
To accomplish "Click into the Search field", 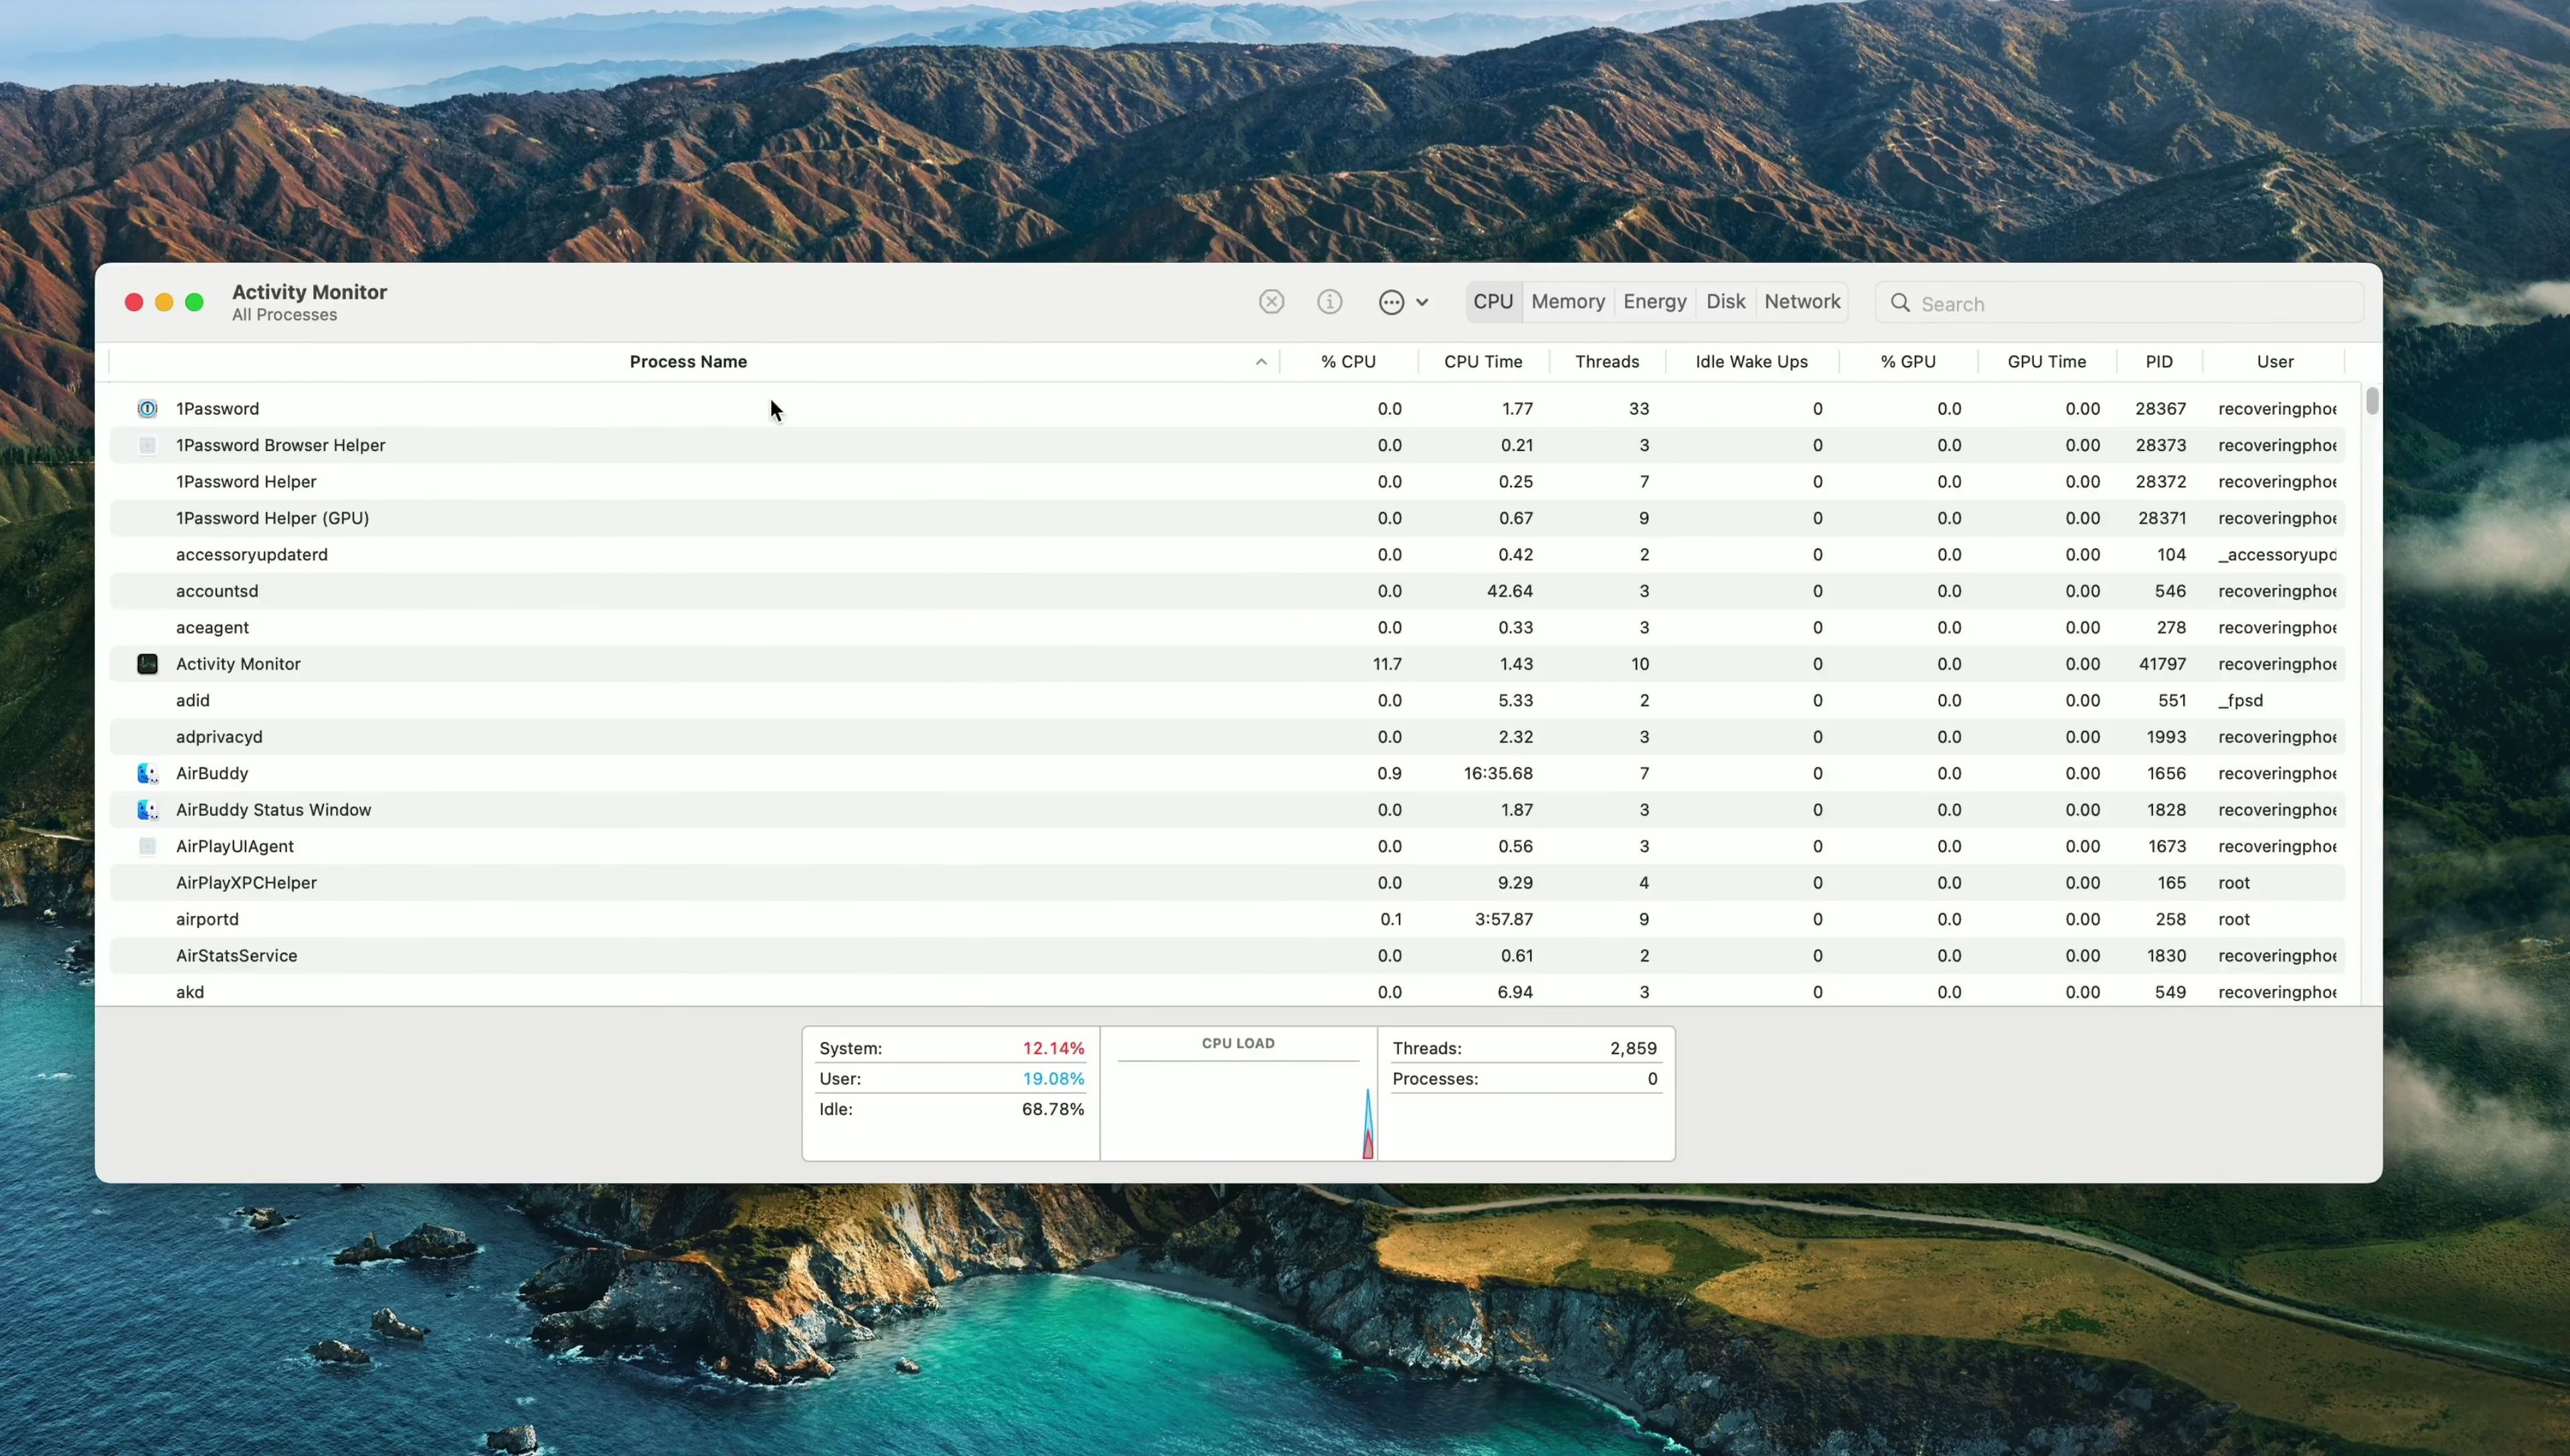I will coord(2119,303).
